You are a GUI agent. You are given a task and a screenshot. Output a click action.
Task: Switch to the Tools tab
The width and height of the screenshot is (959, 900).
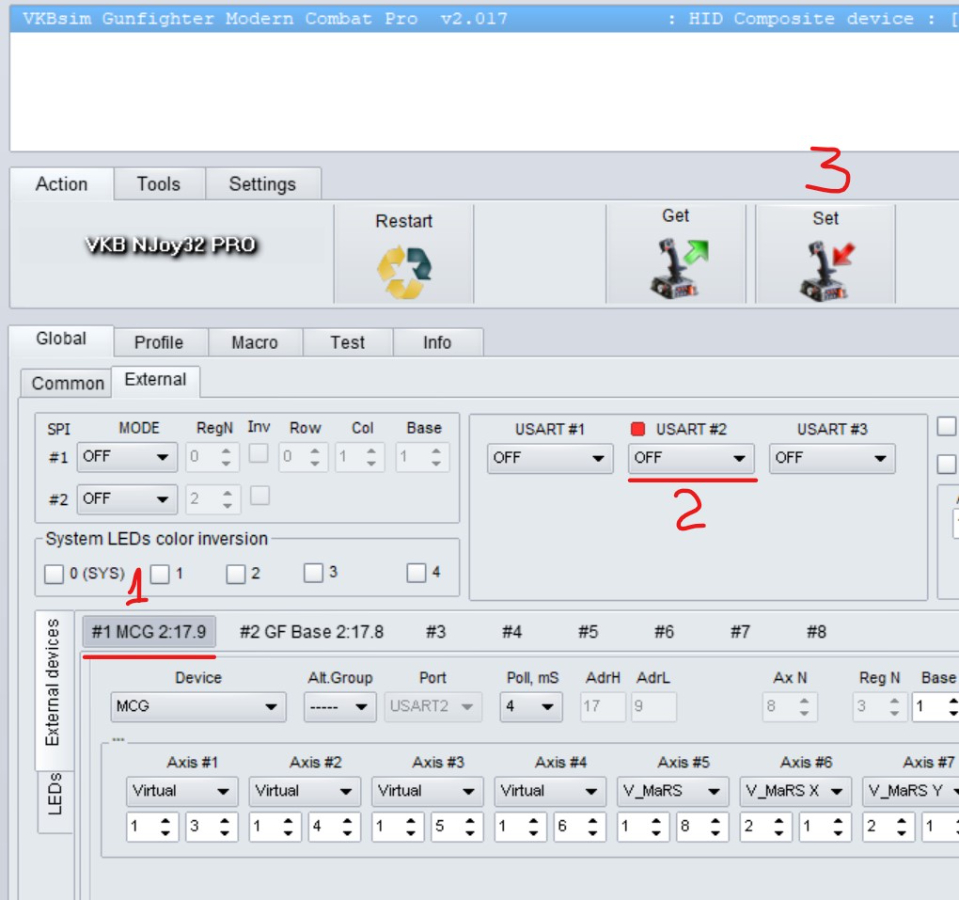coord(158,184)
